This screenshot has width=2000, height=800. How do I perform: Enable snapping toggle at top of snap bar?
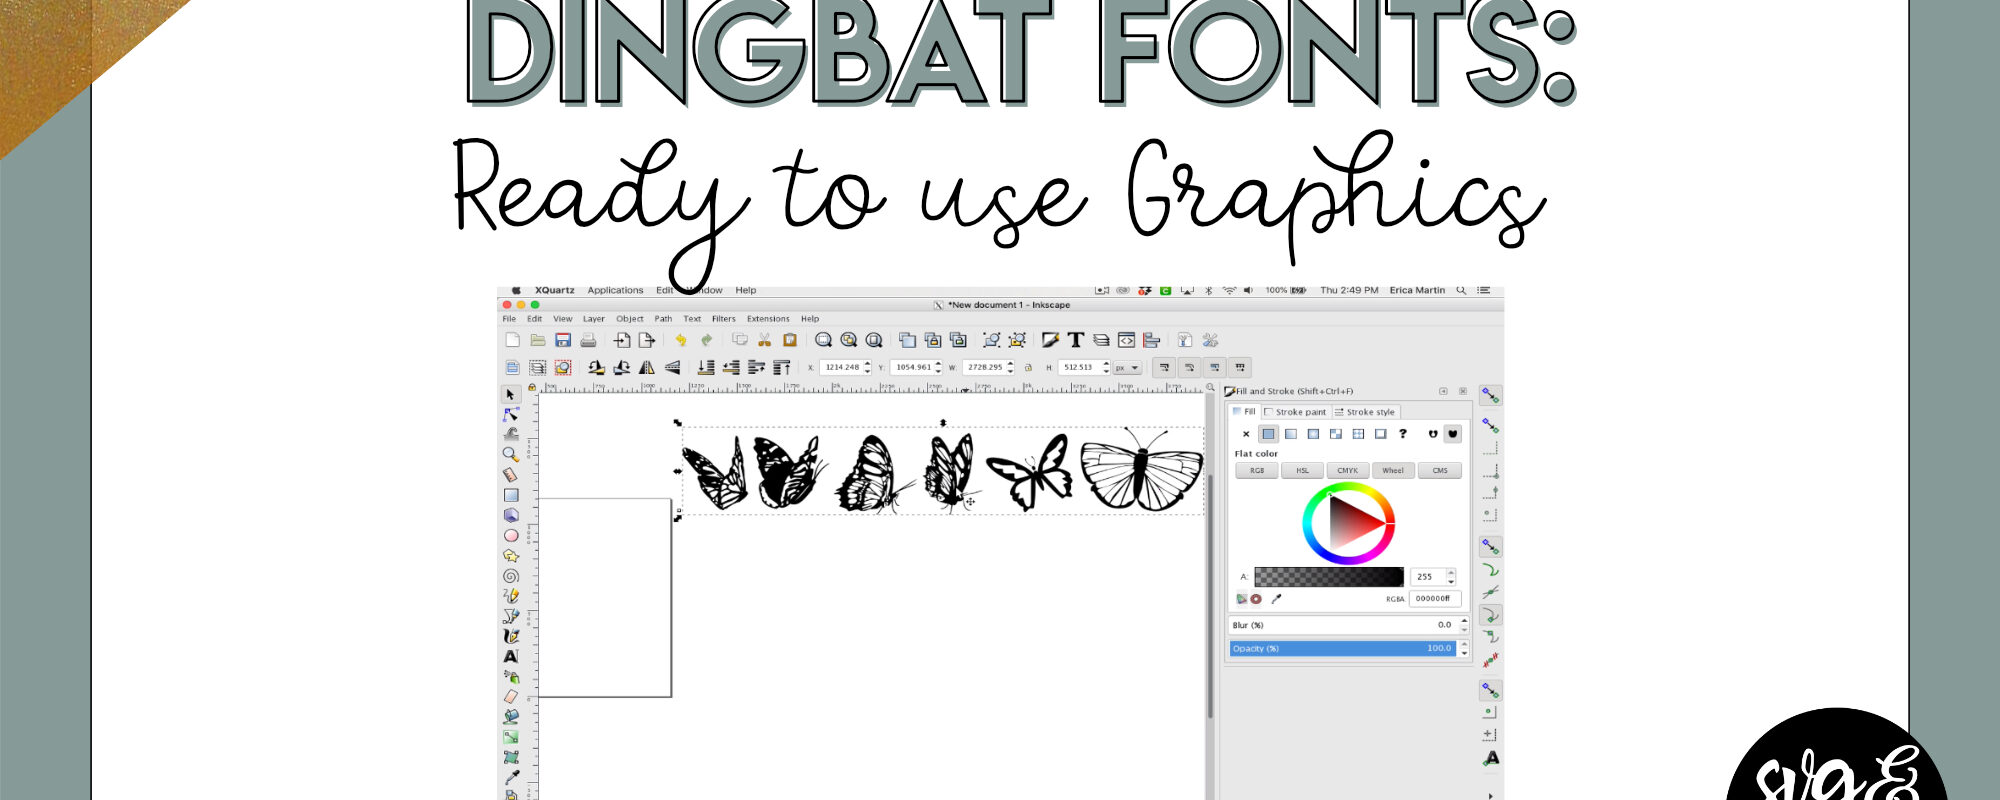tap(1490, 396)
